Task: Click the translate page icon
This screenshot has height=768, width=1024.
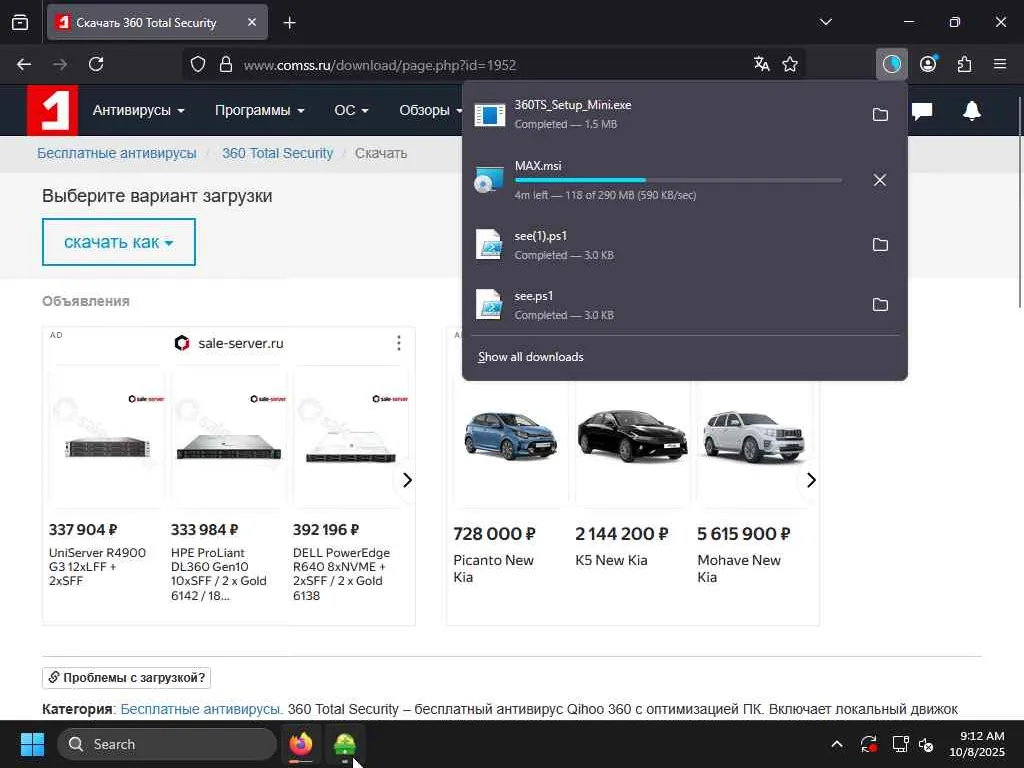Action: tap(761, 64)
